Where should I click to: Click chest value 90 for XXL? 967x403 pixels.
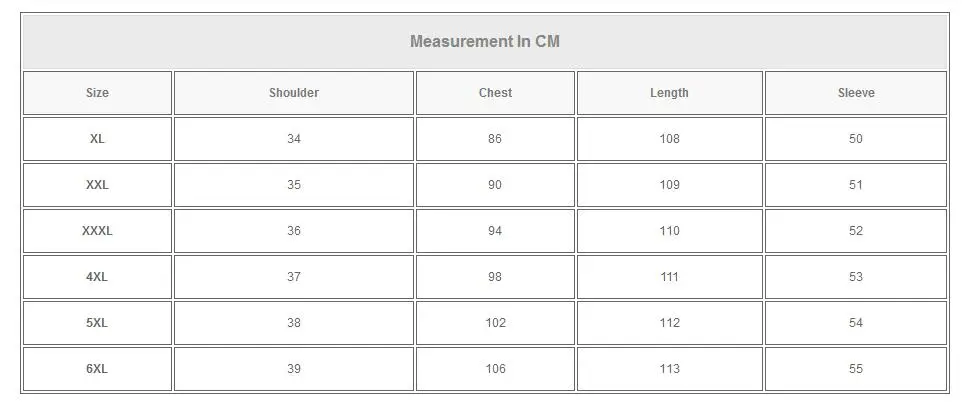point(495,185)
